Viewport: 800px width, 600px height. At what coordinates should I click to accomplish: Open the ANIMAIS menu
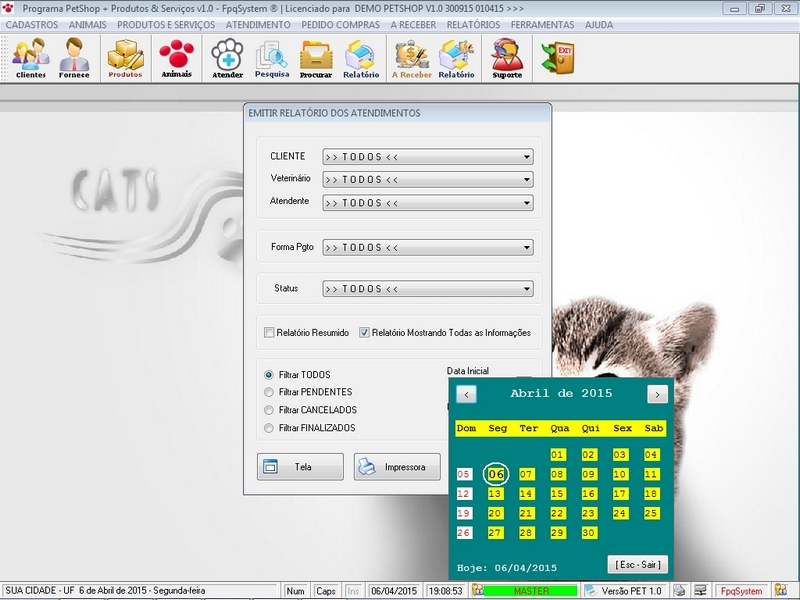[88, 25]
